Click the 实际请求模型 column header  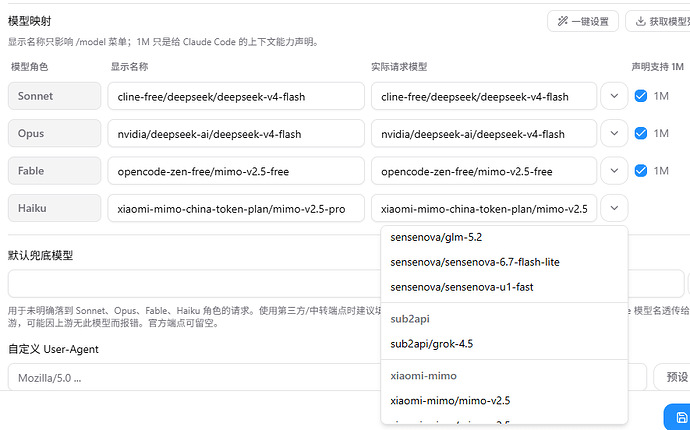click(399, 67)
